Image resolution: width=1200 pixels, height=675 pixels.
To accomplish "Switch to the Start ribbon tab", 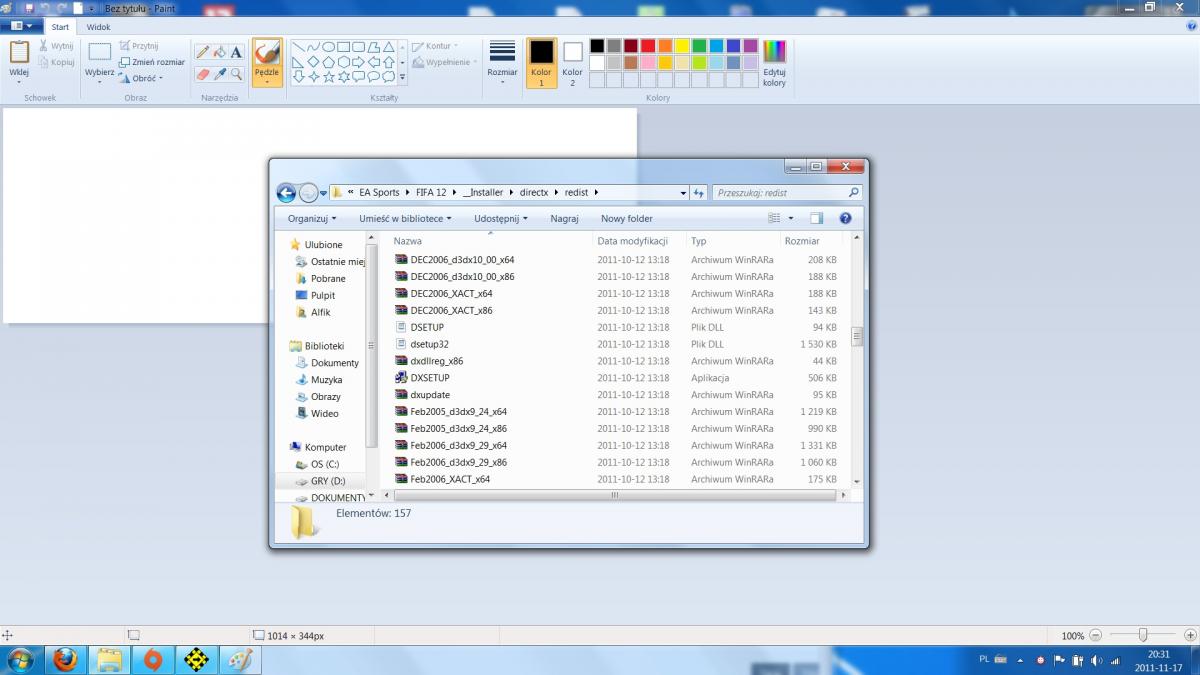I will [60, 27].
